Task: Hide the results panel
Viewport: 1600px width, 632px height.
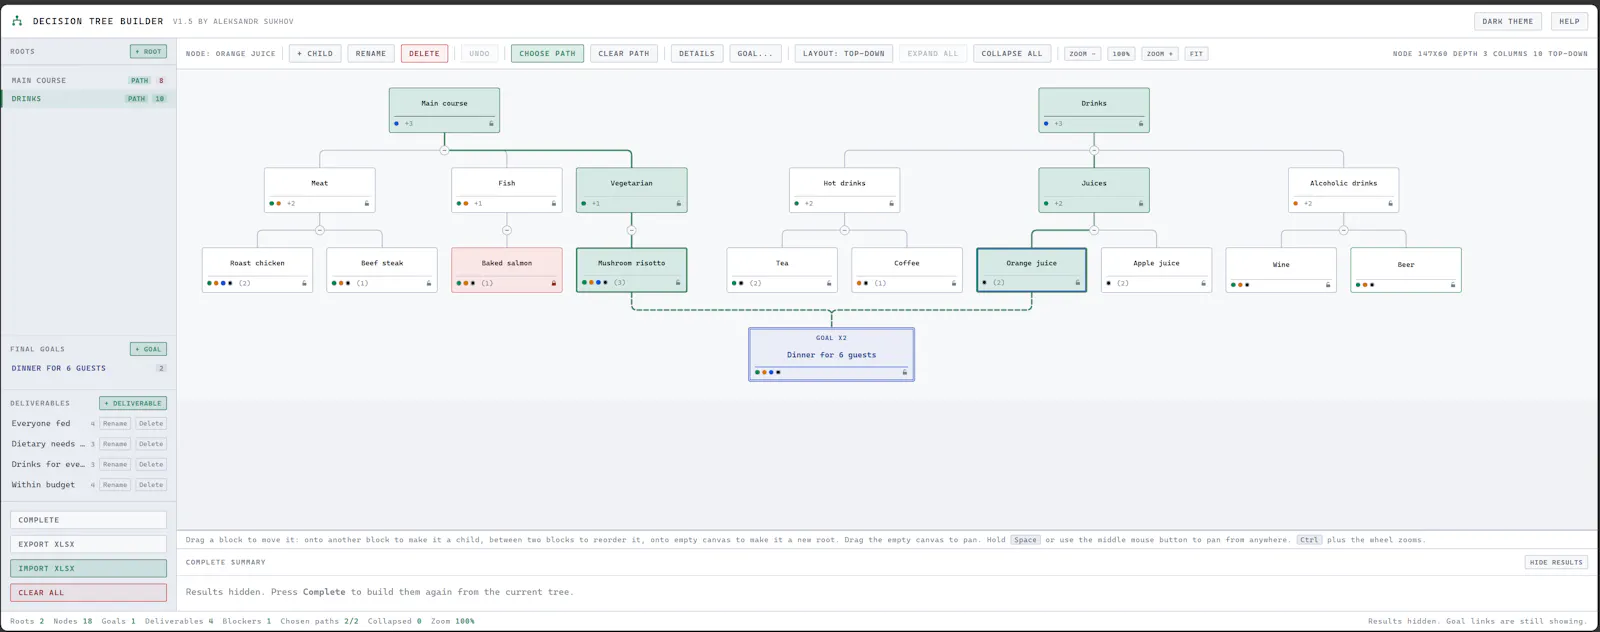Action: pos(1556,562)
